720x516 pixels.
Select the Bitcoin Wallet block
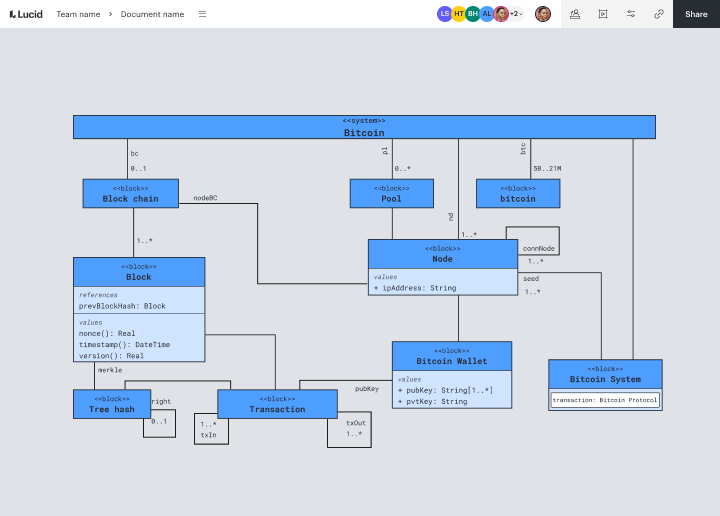pos(452,375)
